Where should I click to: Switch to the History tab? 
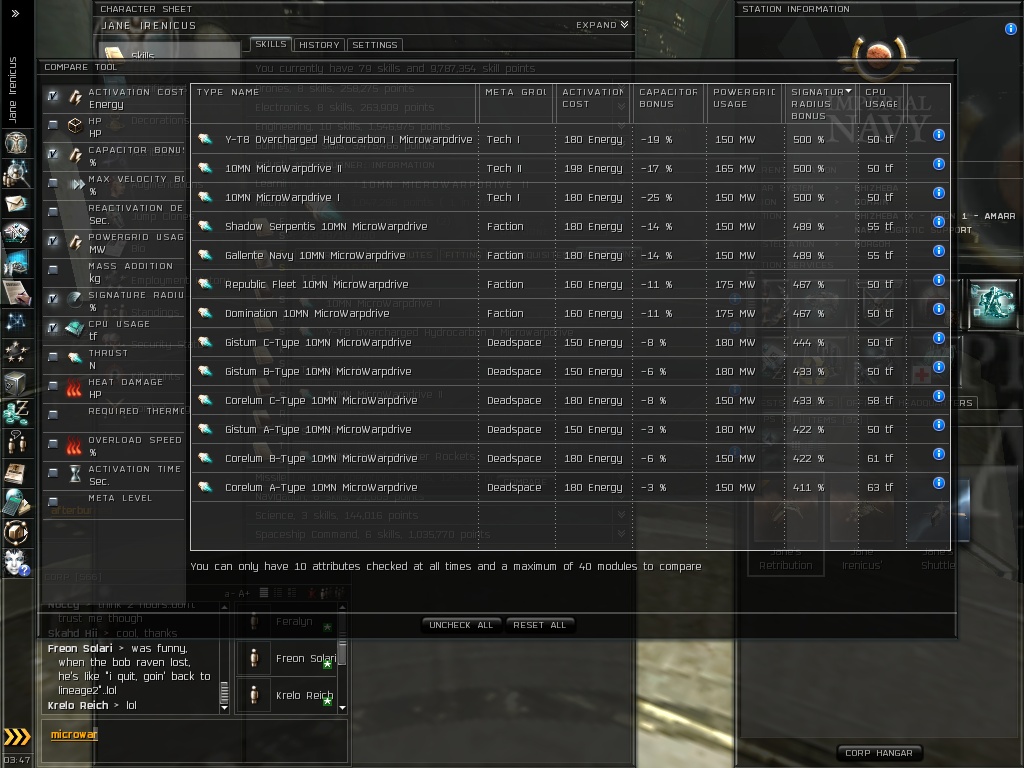(x=319, y=45)
